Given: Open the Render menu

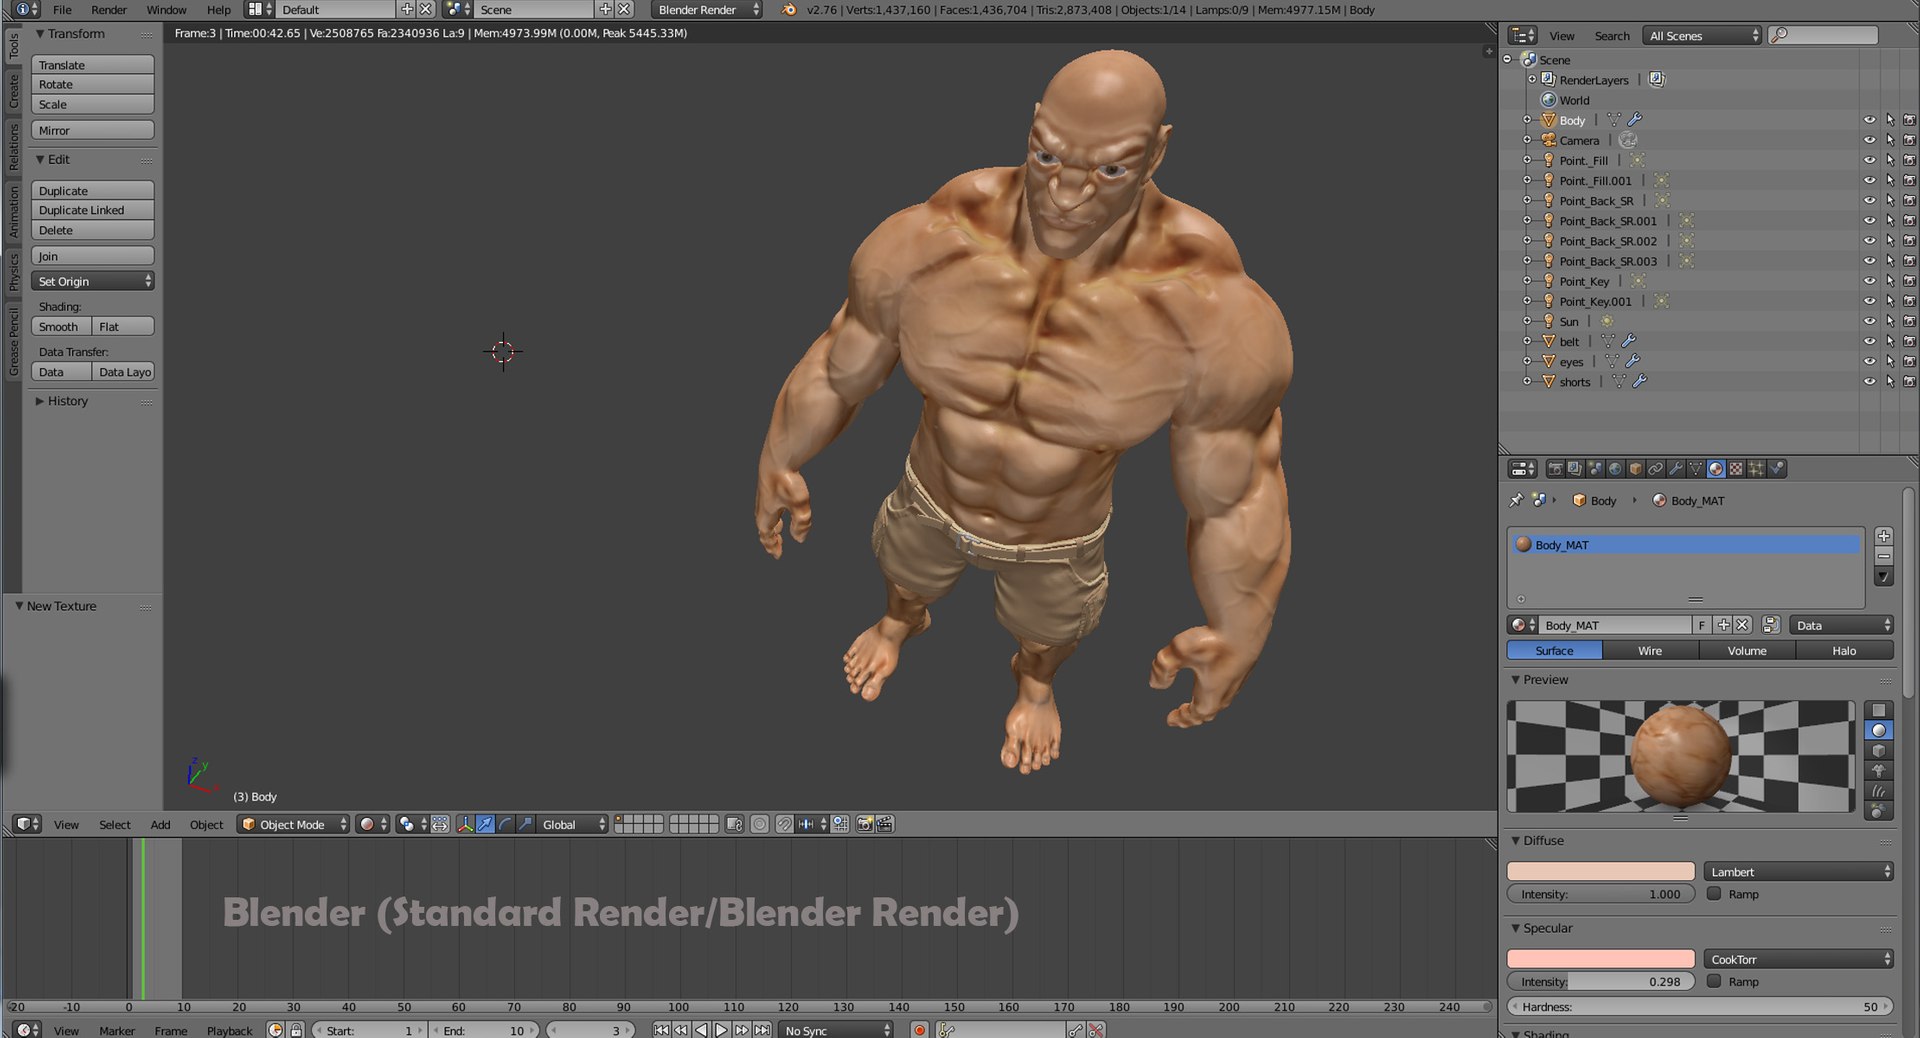Looking at the screenshot, I should tap(109, 10).
